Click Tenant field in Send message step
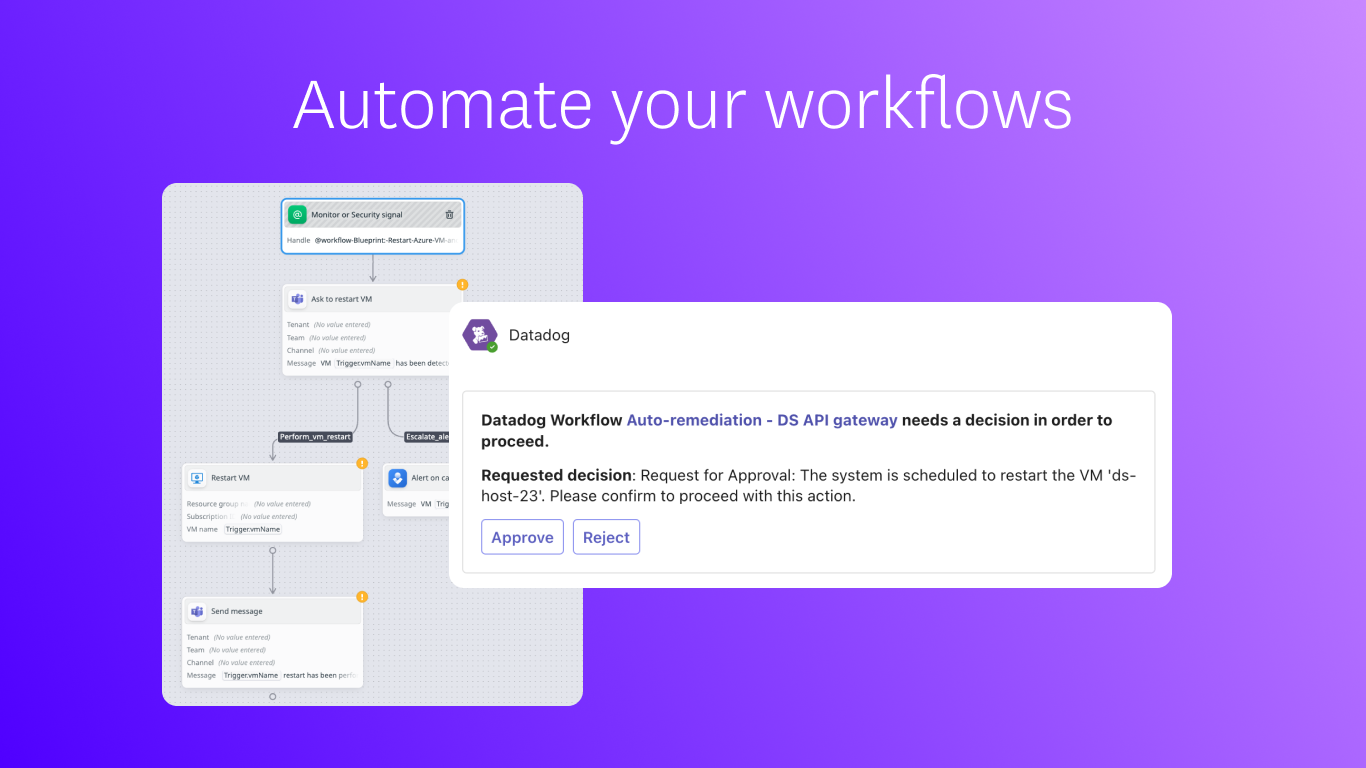Screen dimensions: 1366x768 tap(229, 637)
